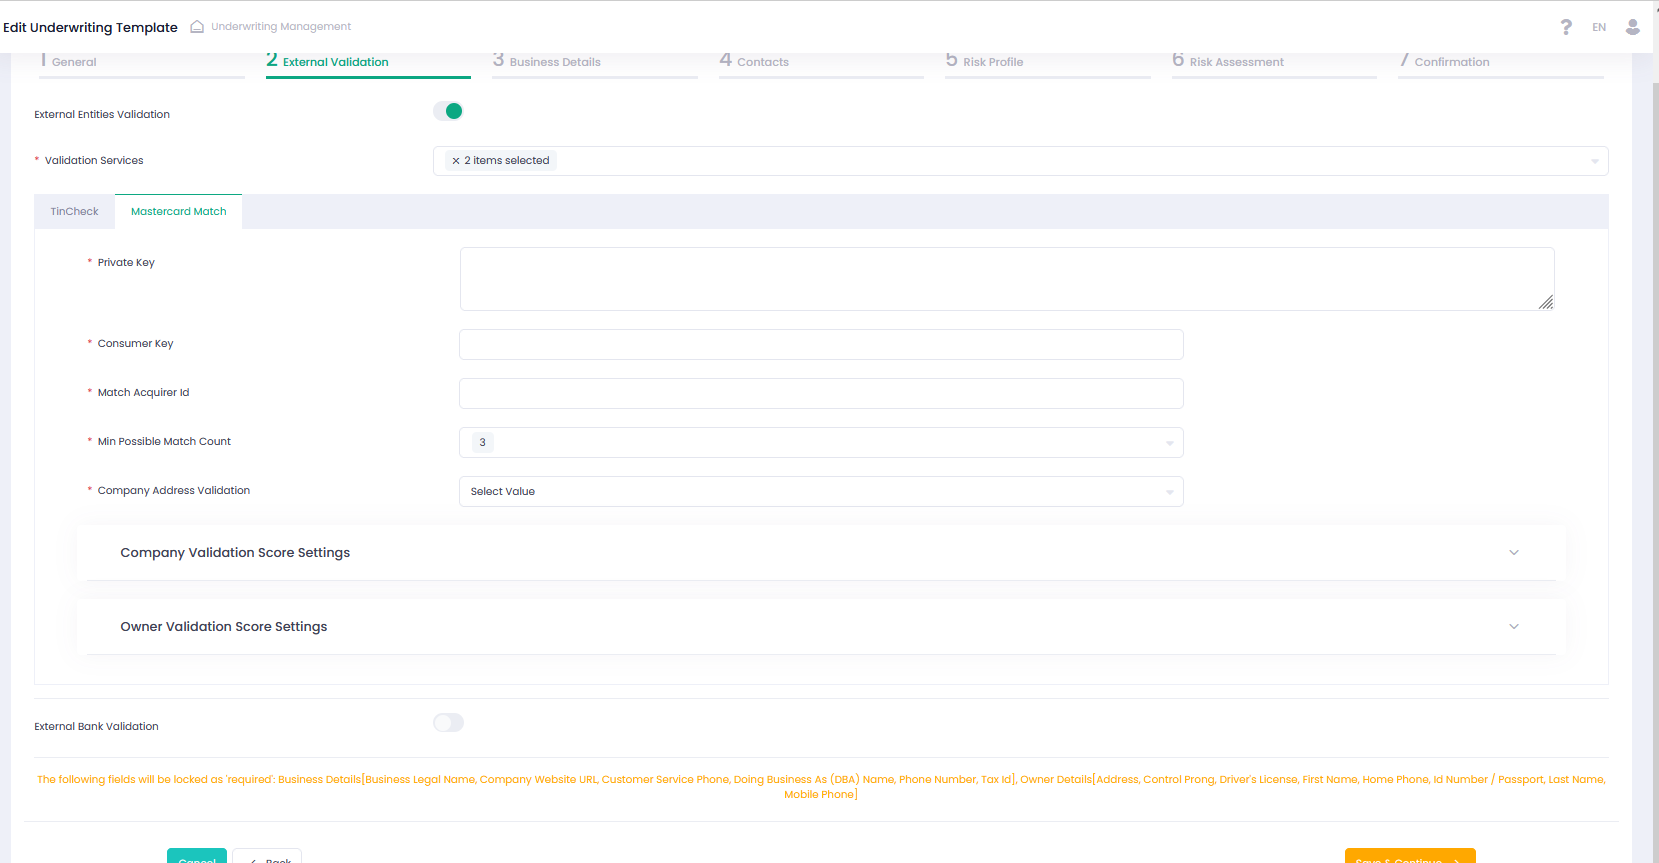The image size is (1659, 863).
Task: Remove the 2 items selected tag
Action: [x=456, y=161]
